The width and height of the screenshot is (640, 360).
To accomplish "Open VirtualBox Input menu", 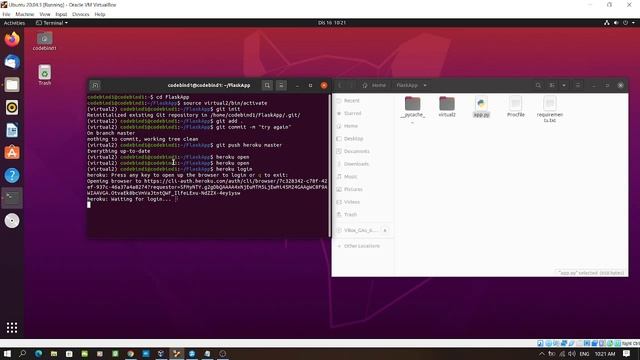I will point(61,14).
